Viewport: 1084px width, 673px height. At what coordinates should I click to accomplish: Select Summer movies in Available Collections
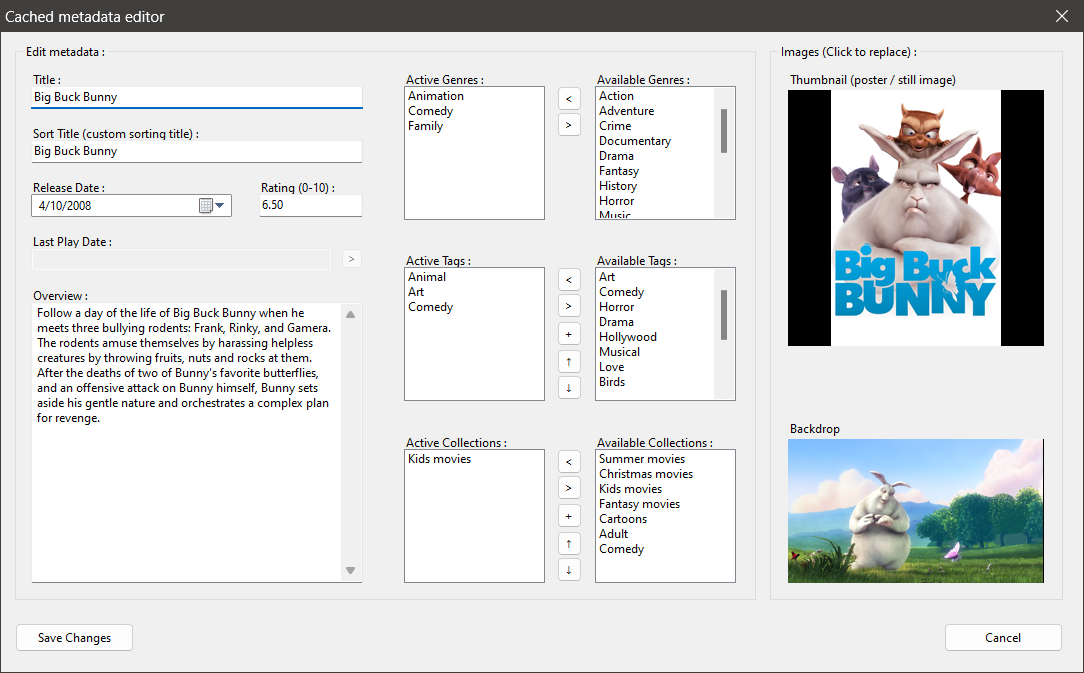(642, 459)
